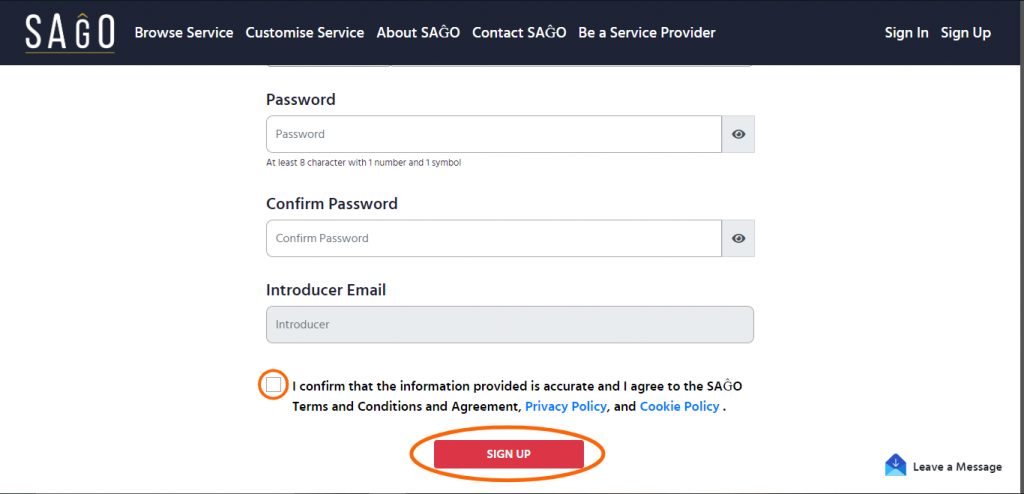Viewport: 1024px width, 494px height.
Task: Open the Privacy Policy link
Action: pyautogui.click(x=566, y=407)
